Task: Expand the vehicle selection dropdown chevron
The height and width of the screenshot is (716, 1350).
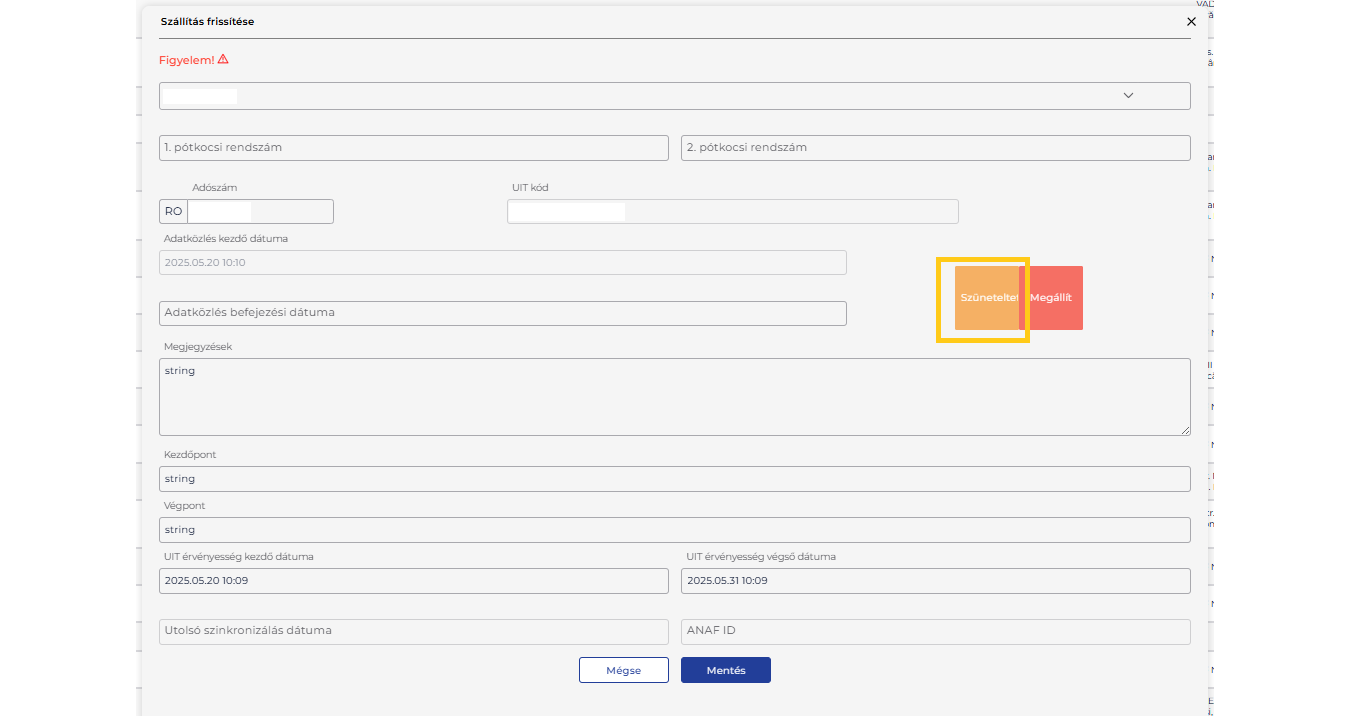Action: click(1128, 96)
